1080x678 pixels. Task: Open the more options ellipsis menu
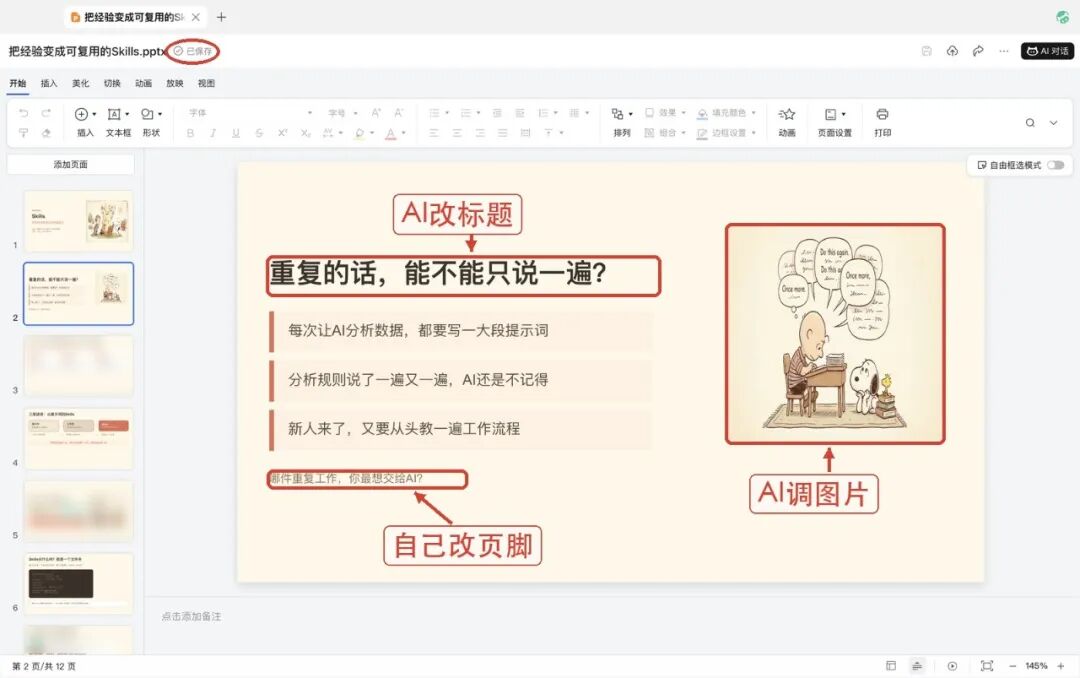point(1004,51)
